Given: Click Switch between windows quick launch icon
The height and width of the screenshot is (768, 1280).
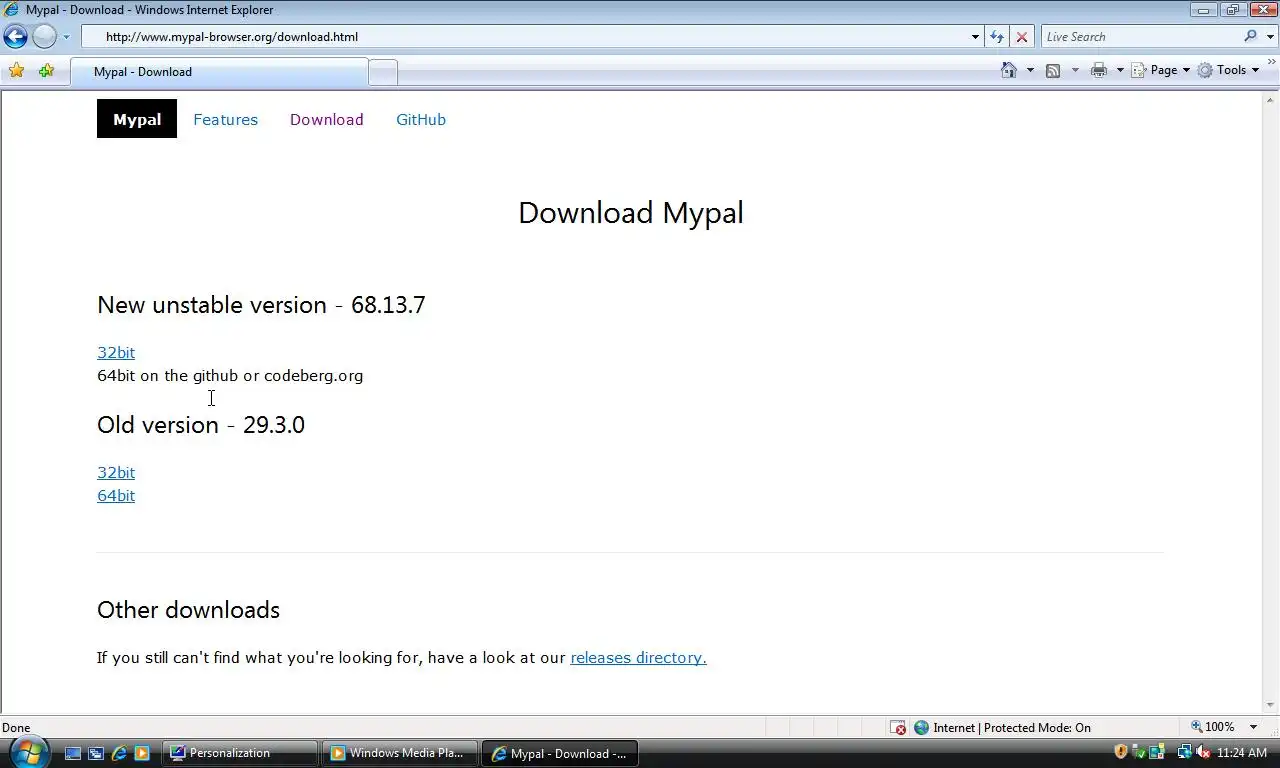Looking at the screenshot, I should [x=96, y=753].
